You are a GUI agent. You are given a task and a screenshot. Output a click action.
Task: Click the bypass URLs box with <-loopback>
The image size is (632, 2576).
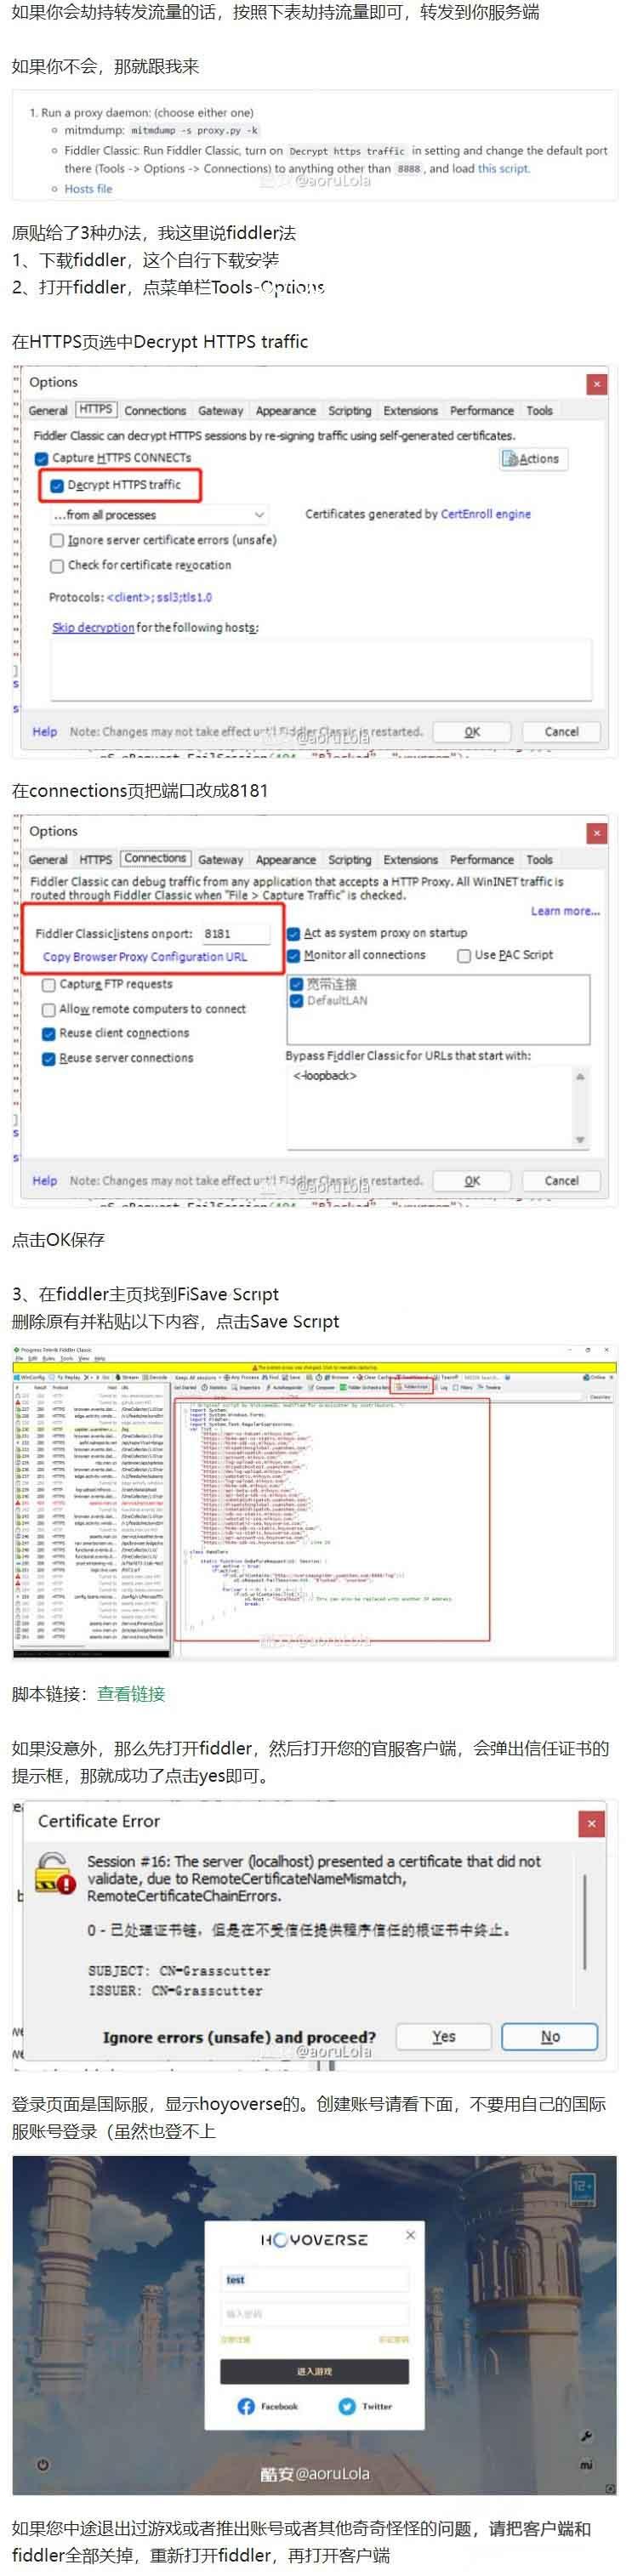click(437, 1107)
